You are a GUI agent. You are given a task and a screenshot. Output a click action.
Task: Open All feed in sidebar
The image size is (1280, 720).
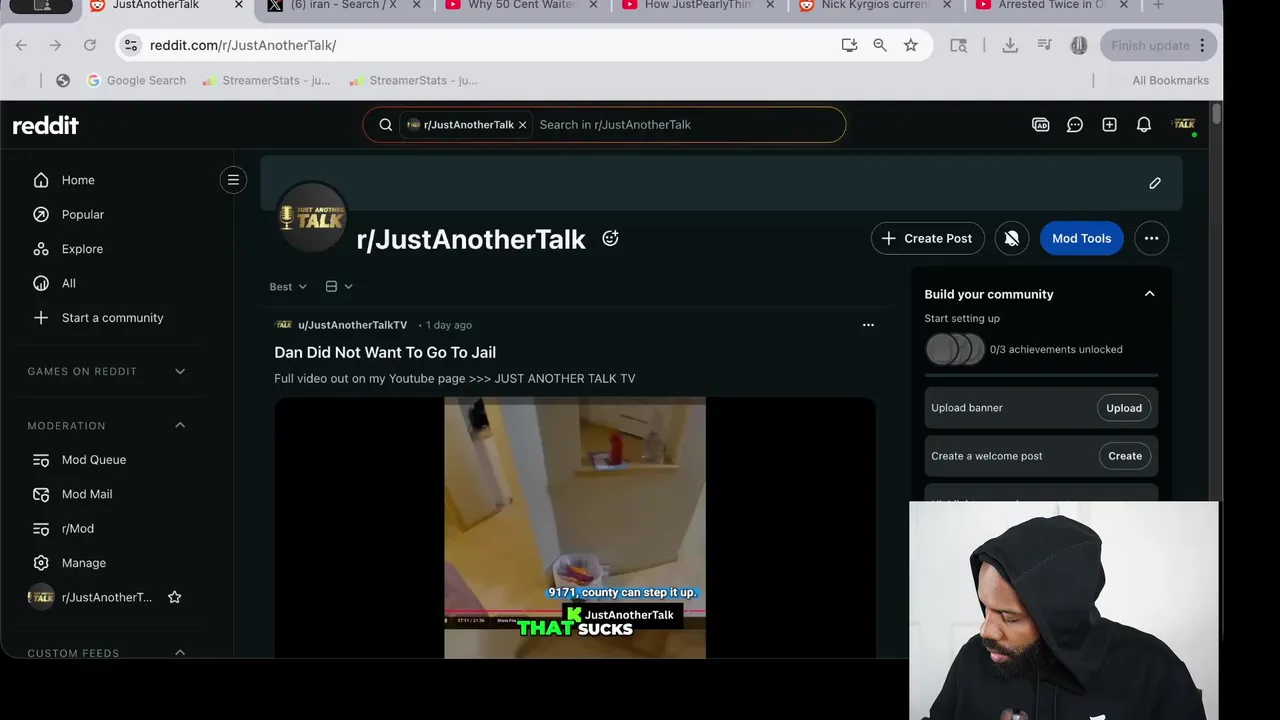(x=69, y=283)
